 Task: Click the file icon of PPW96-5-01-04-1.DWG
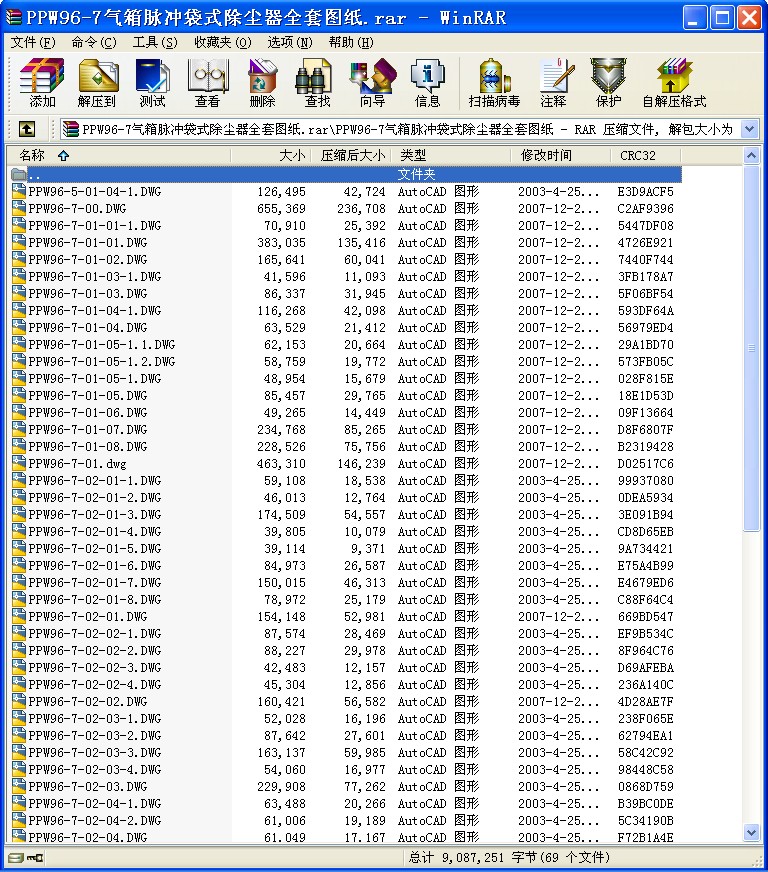[x=19, y=191]
